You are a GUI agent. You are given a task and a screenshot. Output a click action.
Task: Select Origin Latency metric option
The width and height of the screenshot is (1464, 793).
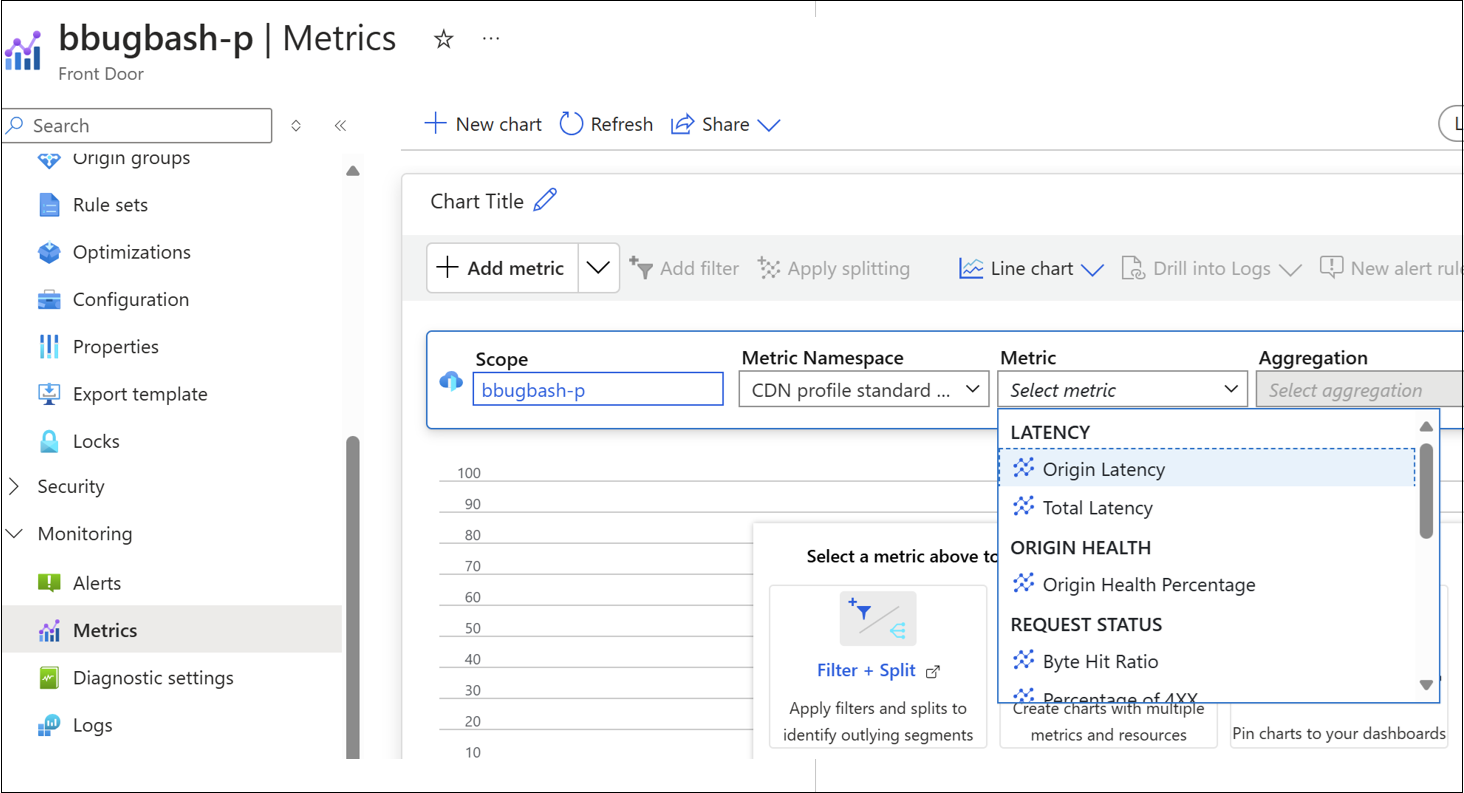pyautogui.click(x=1103, y=469)
